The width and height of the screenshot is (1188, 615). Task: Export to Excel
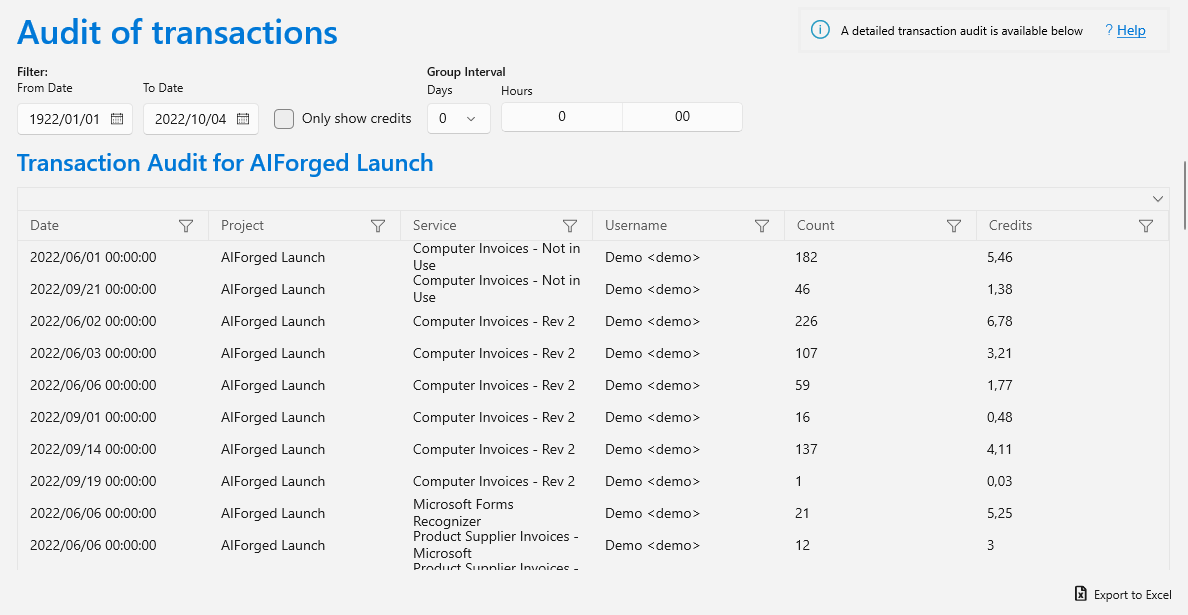point(1124,595)
